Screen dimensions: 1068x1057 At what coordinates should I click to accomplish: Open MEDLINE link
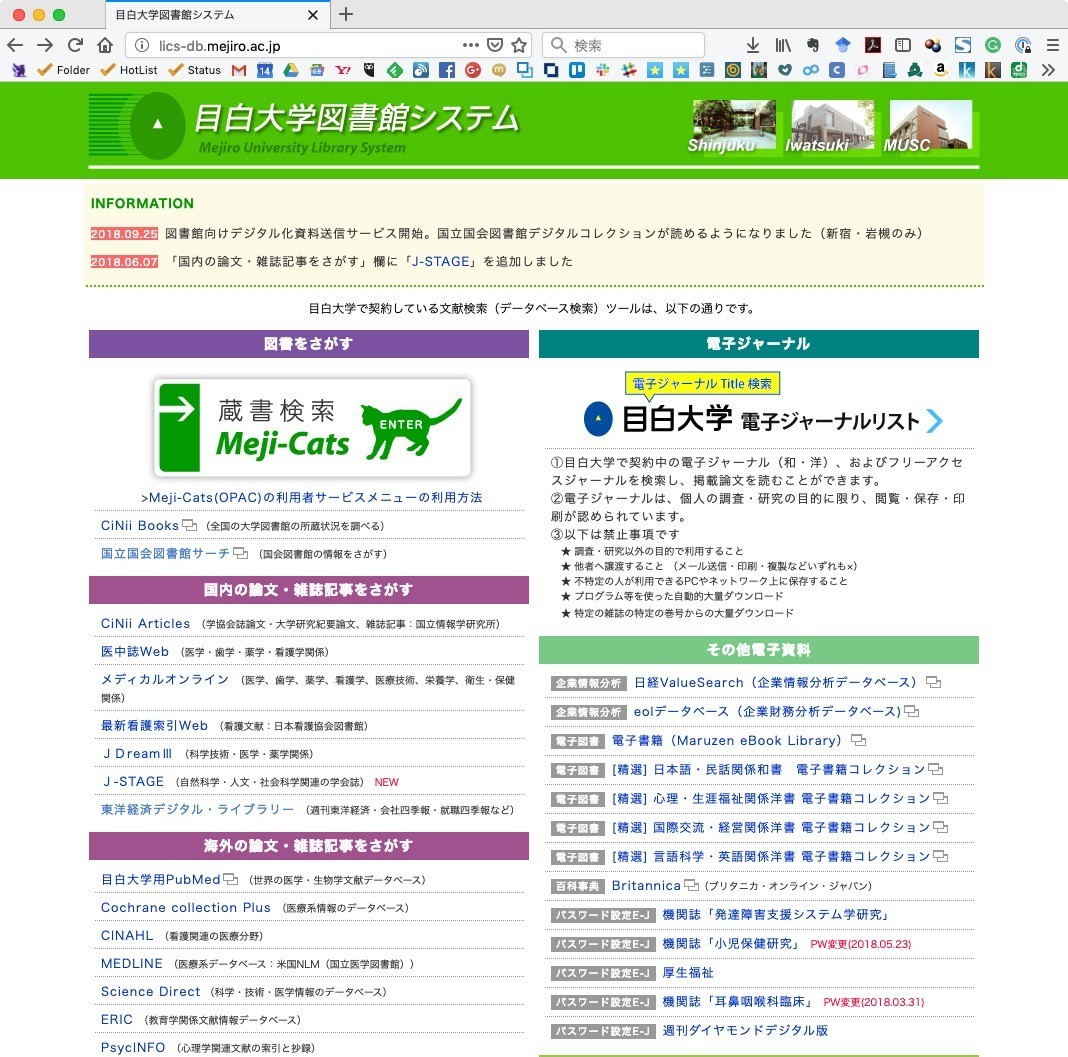tap(131, 964)
